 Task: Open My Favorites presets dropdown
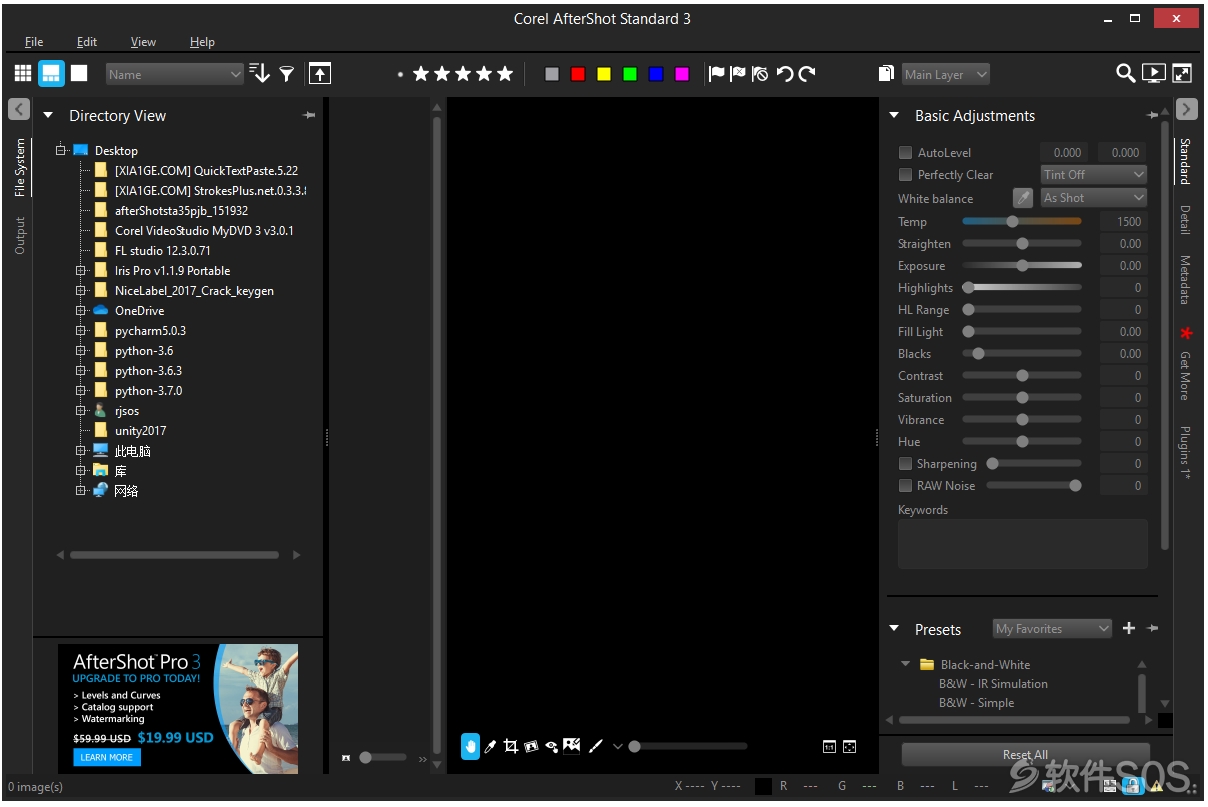1052,628
